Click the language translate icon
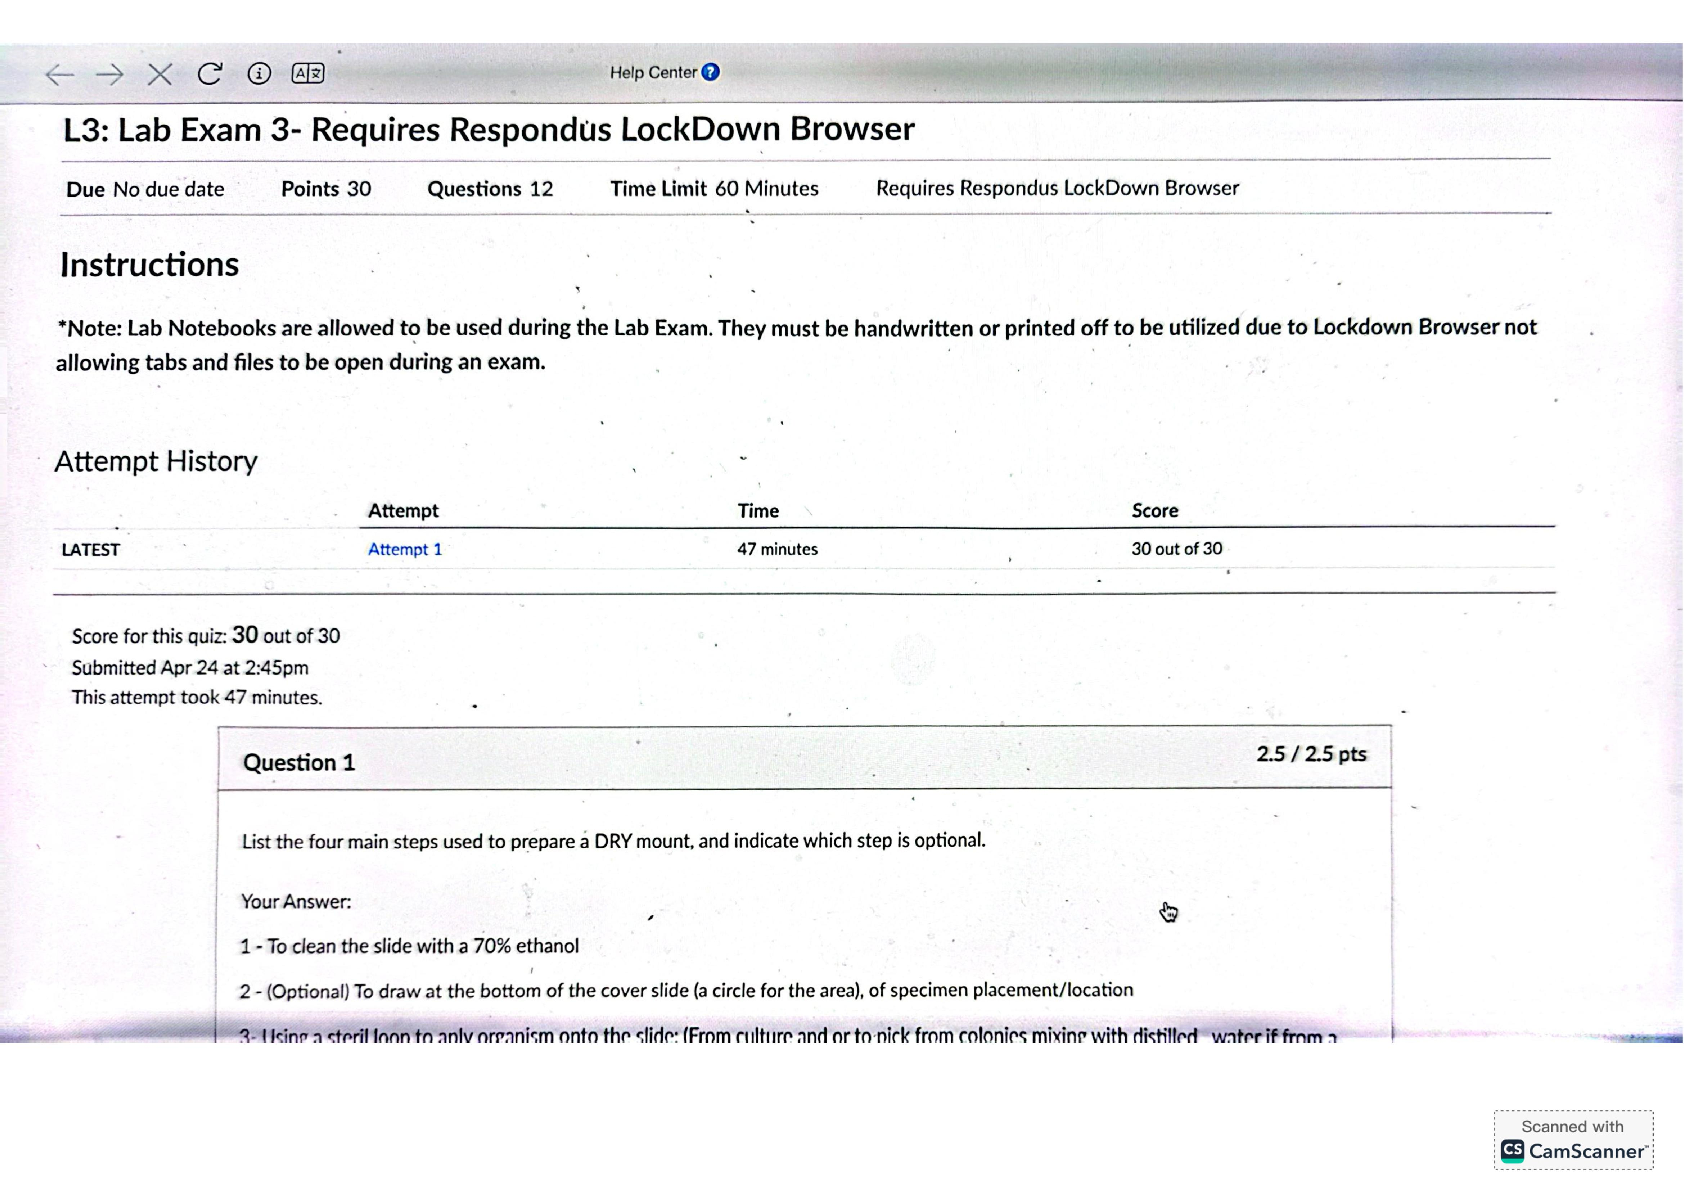This screenshot has width=1684, height=1190. [308, 73]
